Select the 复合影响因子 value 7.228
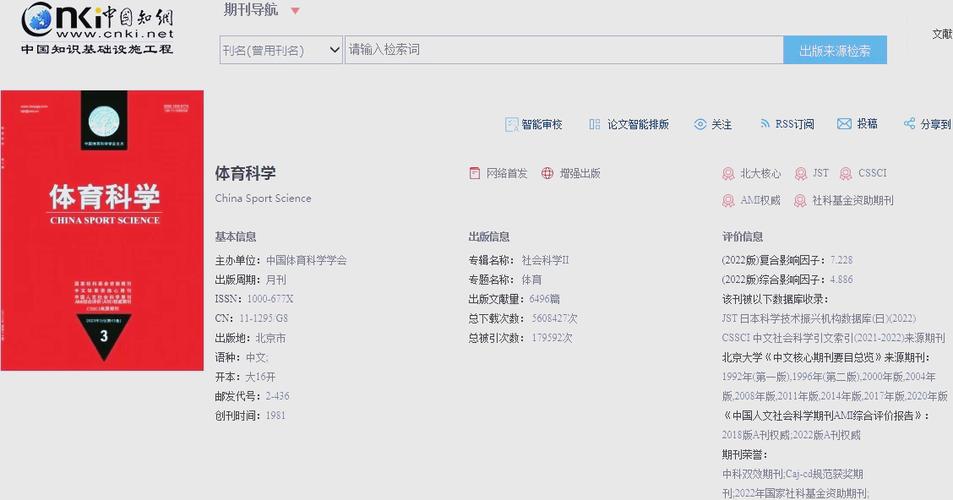The height and width of the screenshot is (500, 953). [842, 260]
